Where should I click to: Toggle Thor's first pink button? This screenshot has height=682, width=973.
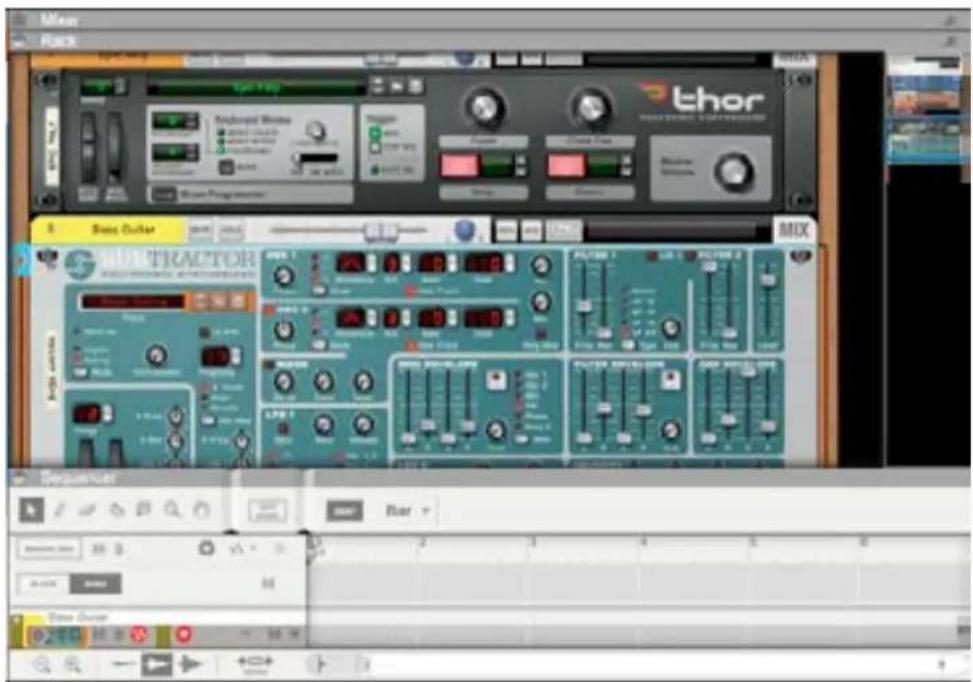[459, 166]
